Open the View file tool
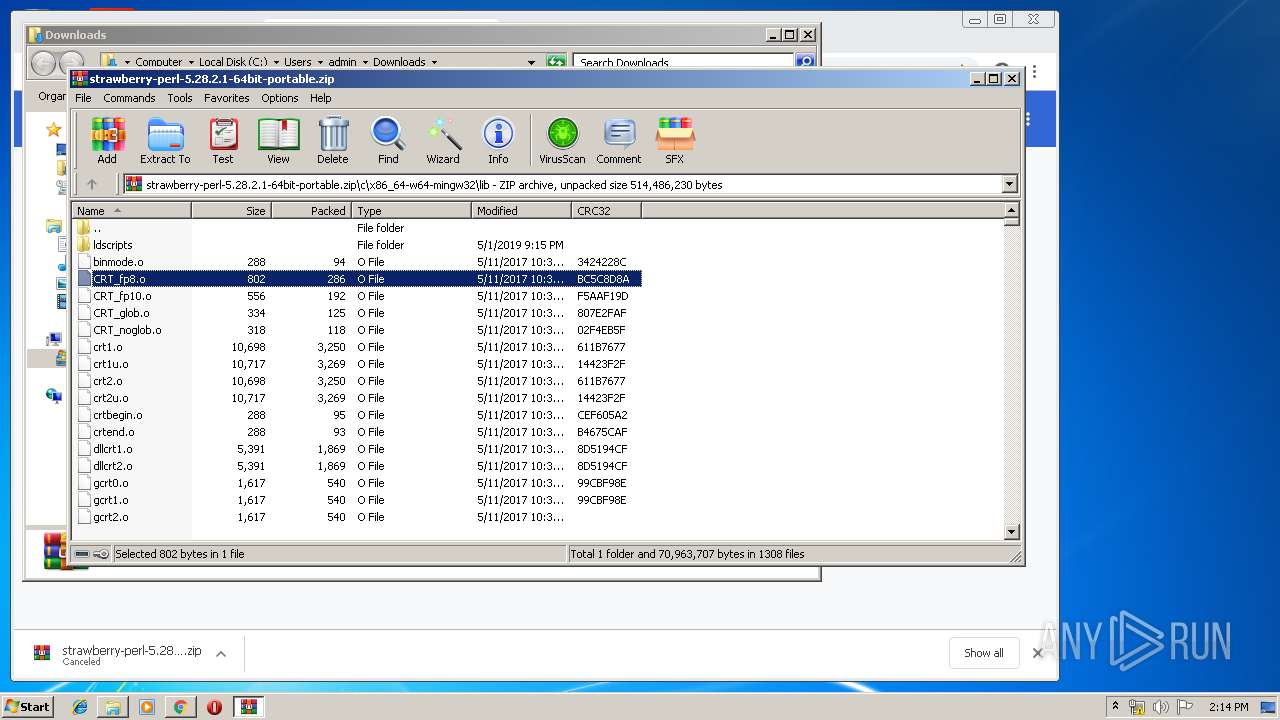Viewport: 1280px width, 720px height. coord(278,141)
